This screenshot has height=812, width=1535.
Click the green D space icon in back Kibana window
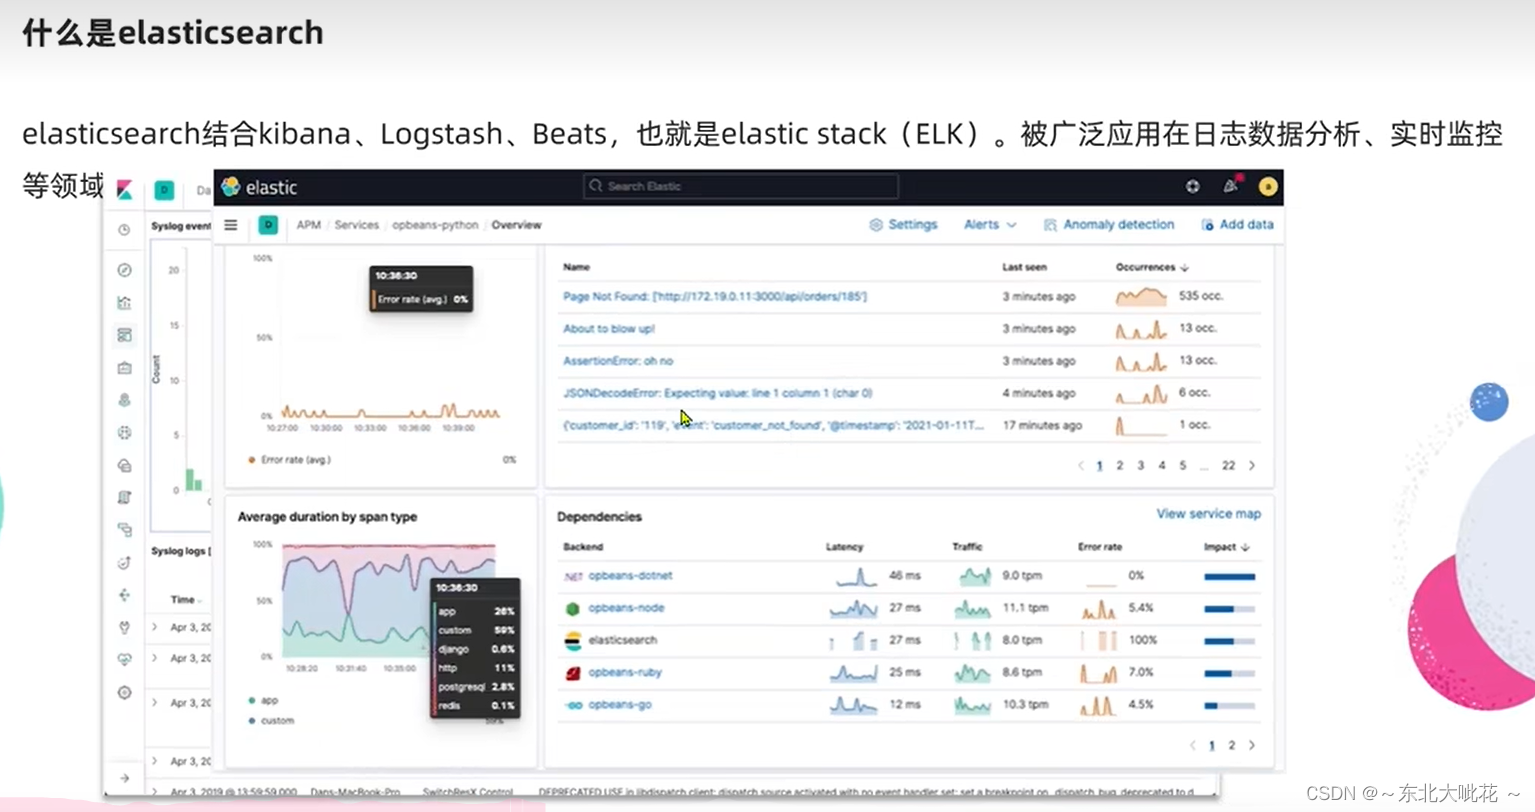point(164,190)
